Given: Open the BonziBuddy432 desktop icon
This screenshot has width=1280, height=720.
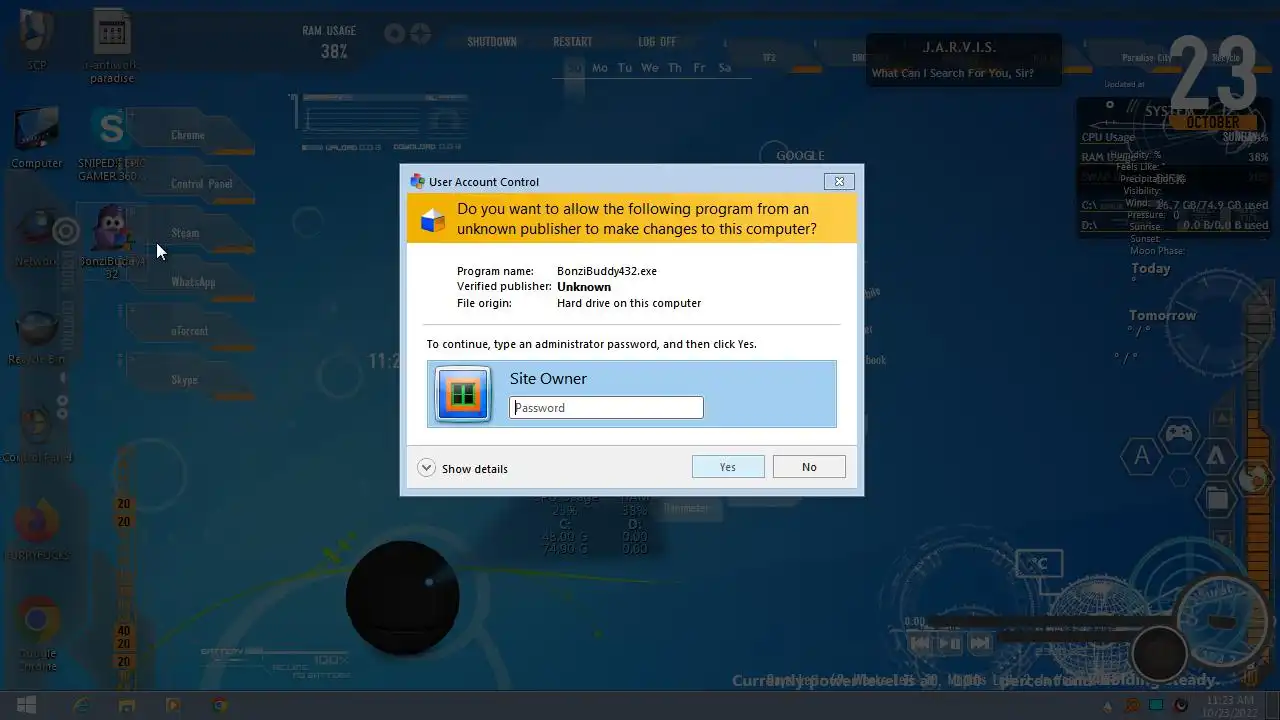Looking at the screenshot, I should [x=112, y=242].
